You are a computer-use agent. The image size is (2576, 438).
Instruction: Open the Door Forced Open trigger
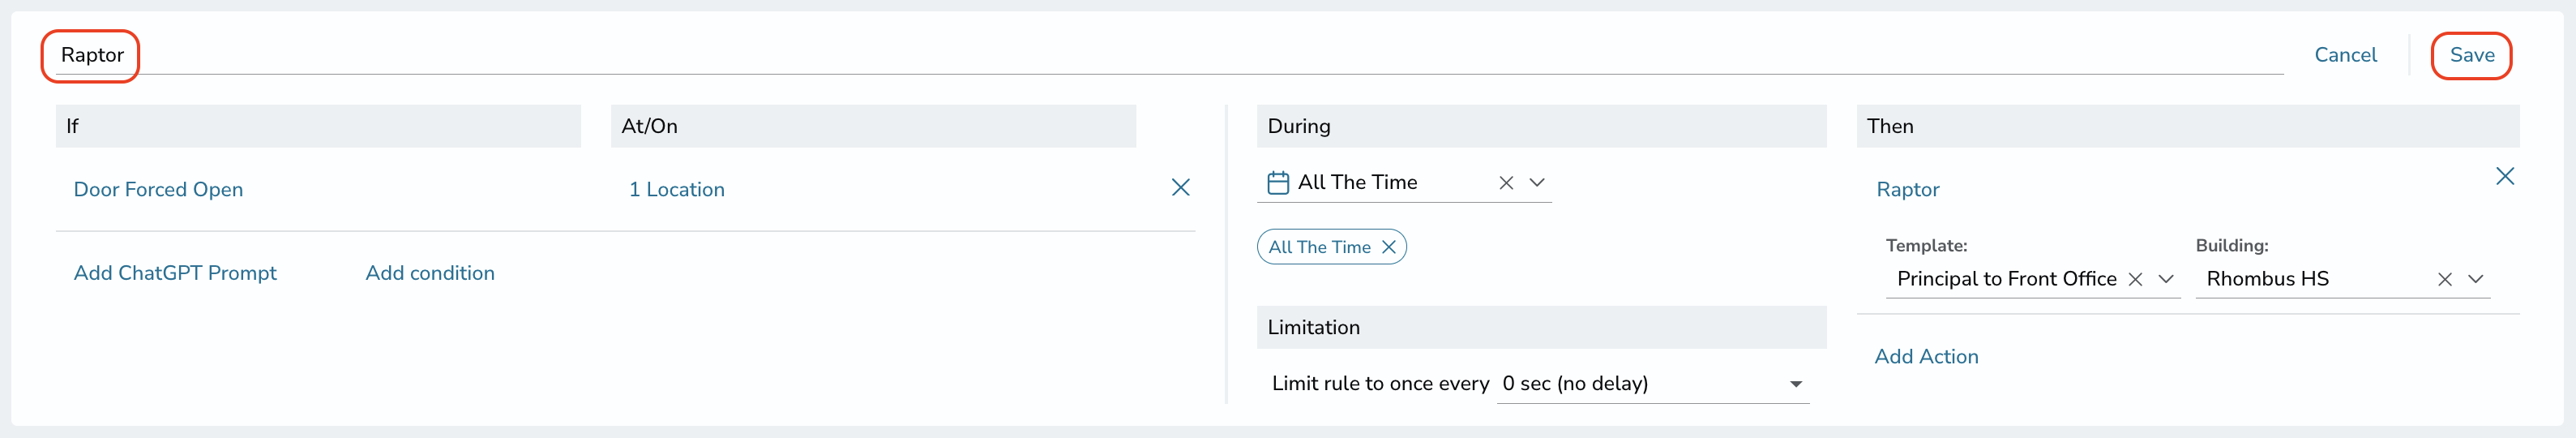click(x=158, y=190)
